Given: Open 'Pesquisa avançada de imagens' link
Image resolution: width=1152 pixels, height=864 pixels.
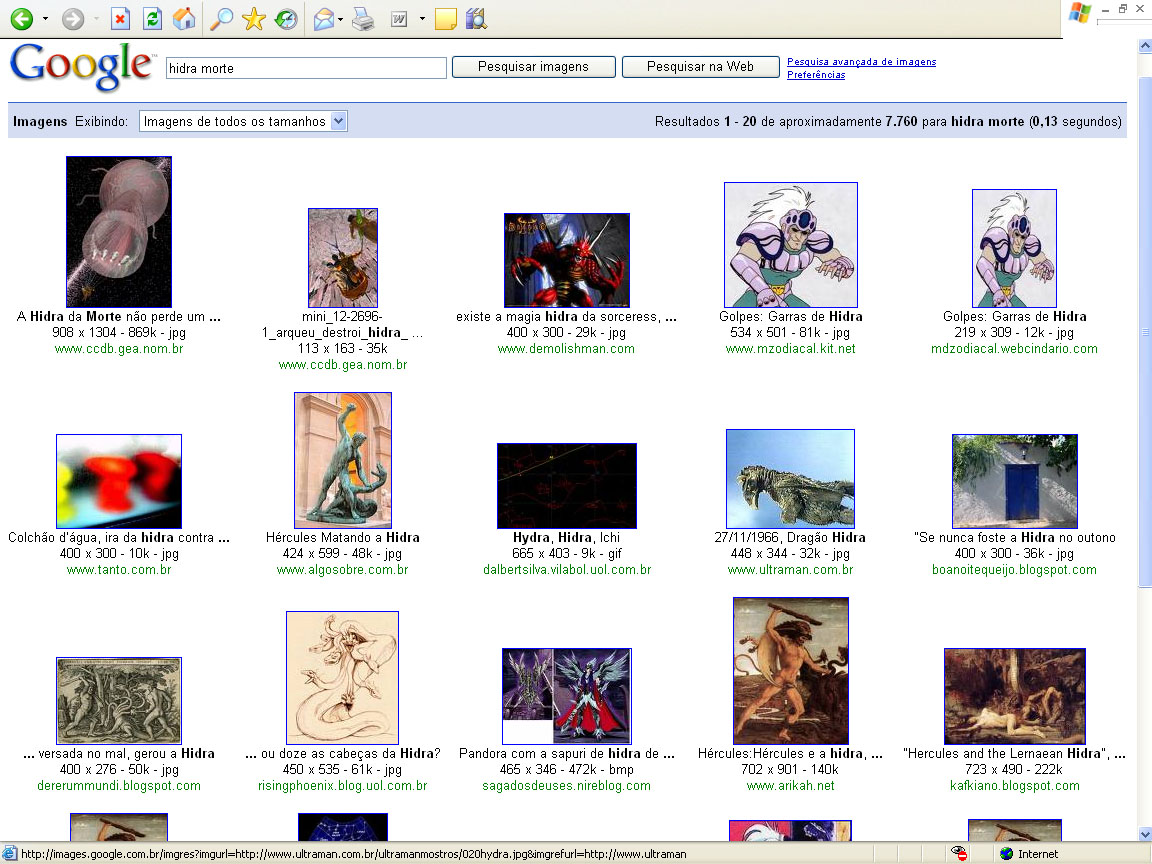Looking at the screenshot, I should tap(861, 62).
